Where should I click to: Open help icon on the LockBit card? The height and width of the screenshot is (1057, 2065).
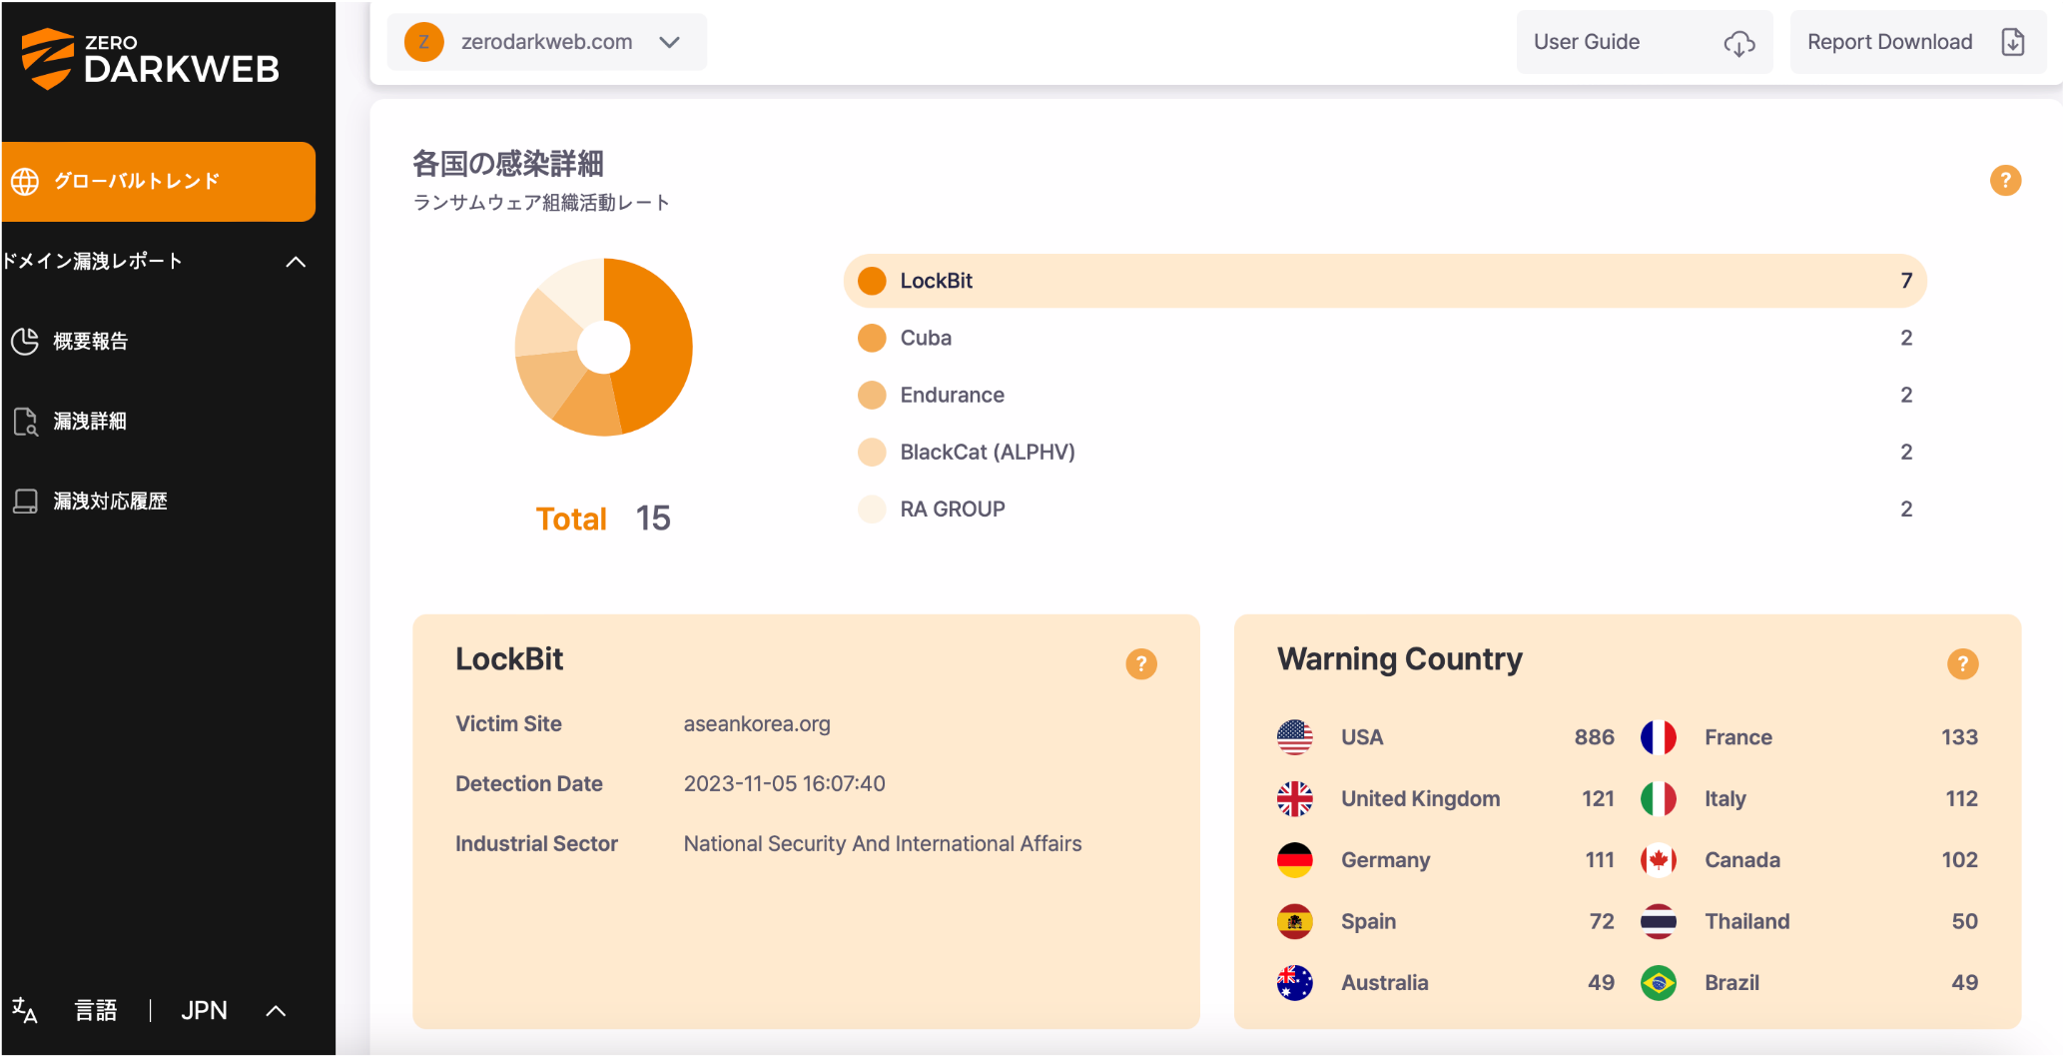pos(1141,664)
